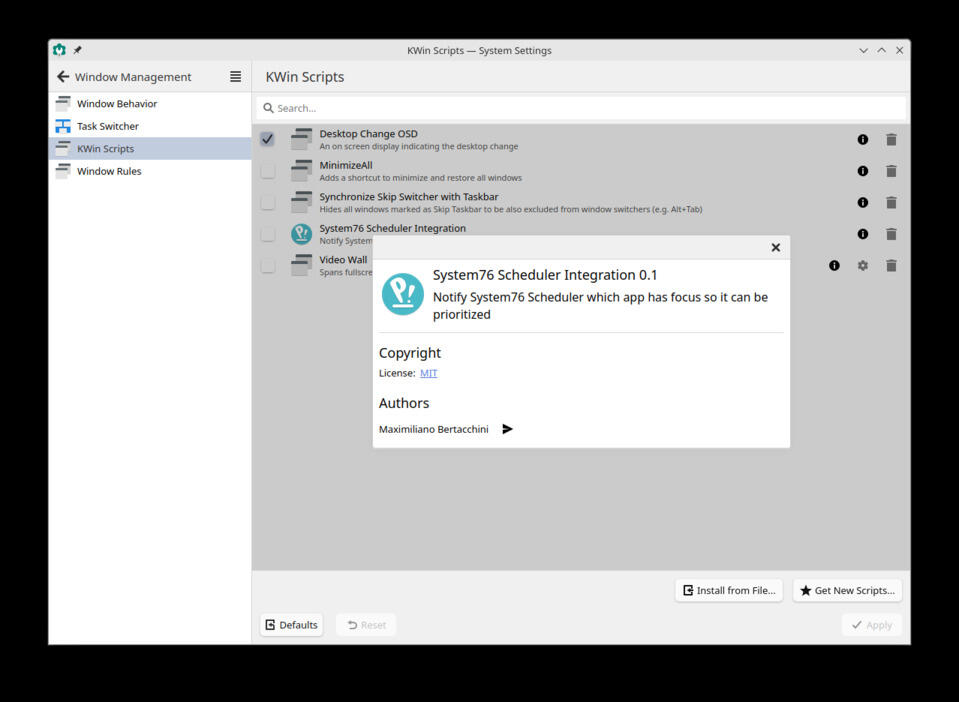Uncheck Desktop Change OSD checkbox
Image resolution: width=959 pixels, height=702 pixels.
point(267,139)
